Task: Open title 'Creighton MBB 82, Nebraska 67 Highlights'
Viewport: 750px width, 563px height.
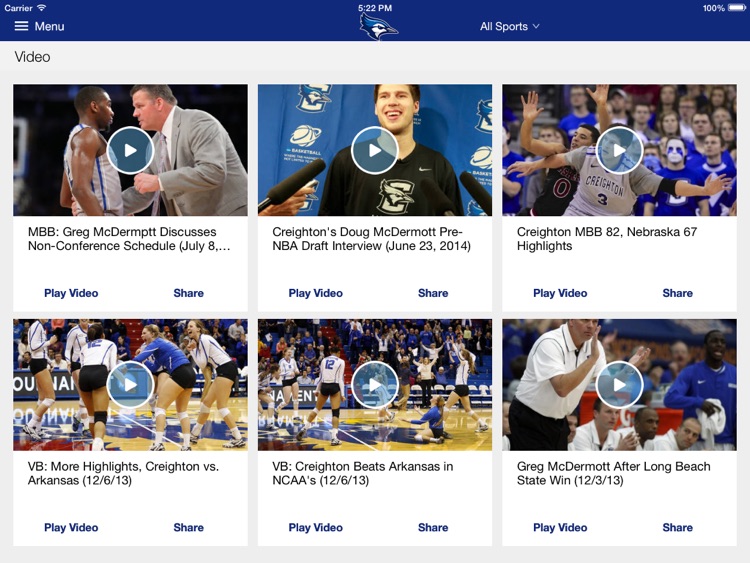Action: (607, 239)
